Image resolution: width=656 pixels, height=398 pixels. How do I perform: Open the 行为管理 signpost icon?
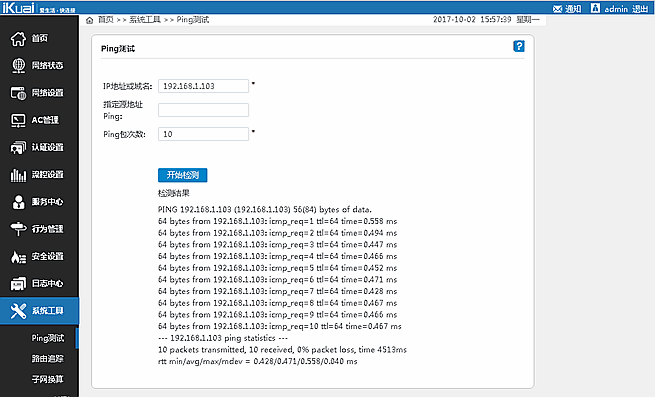18,229
